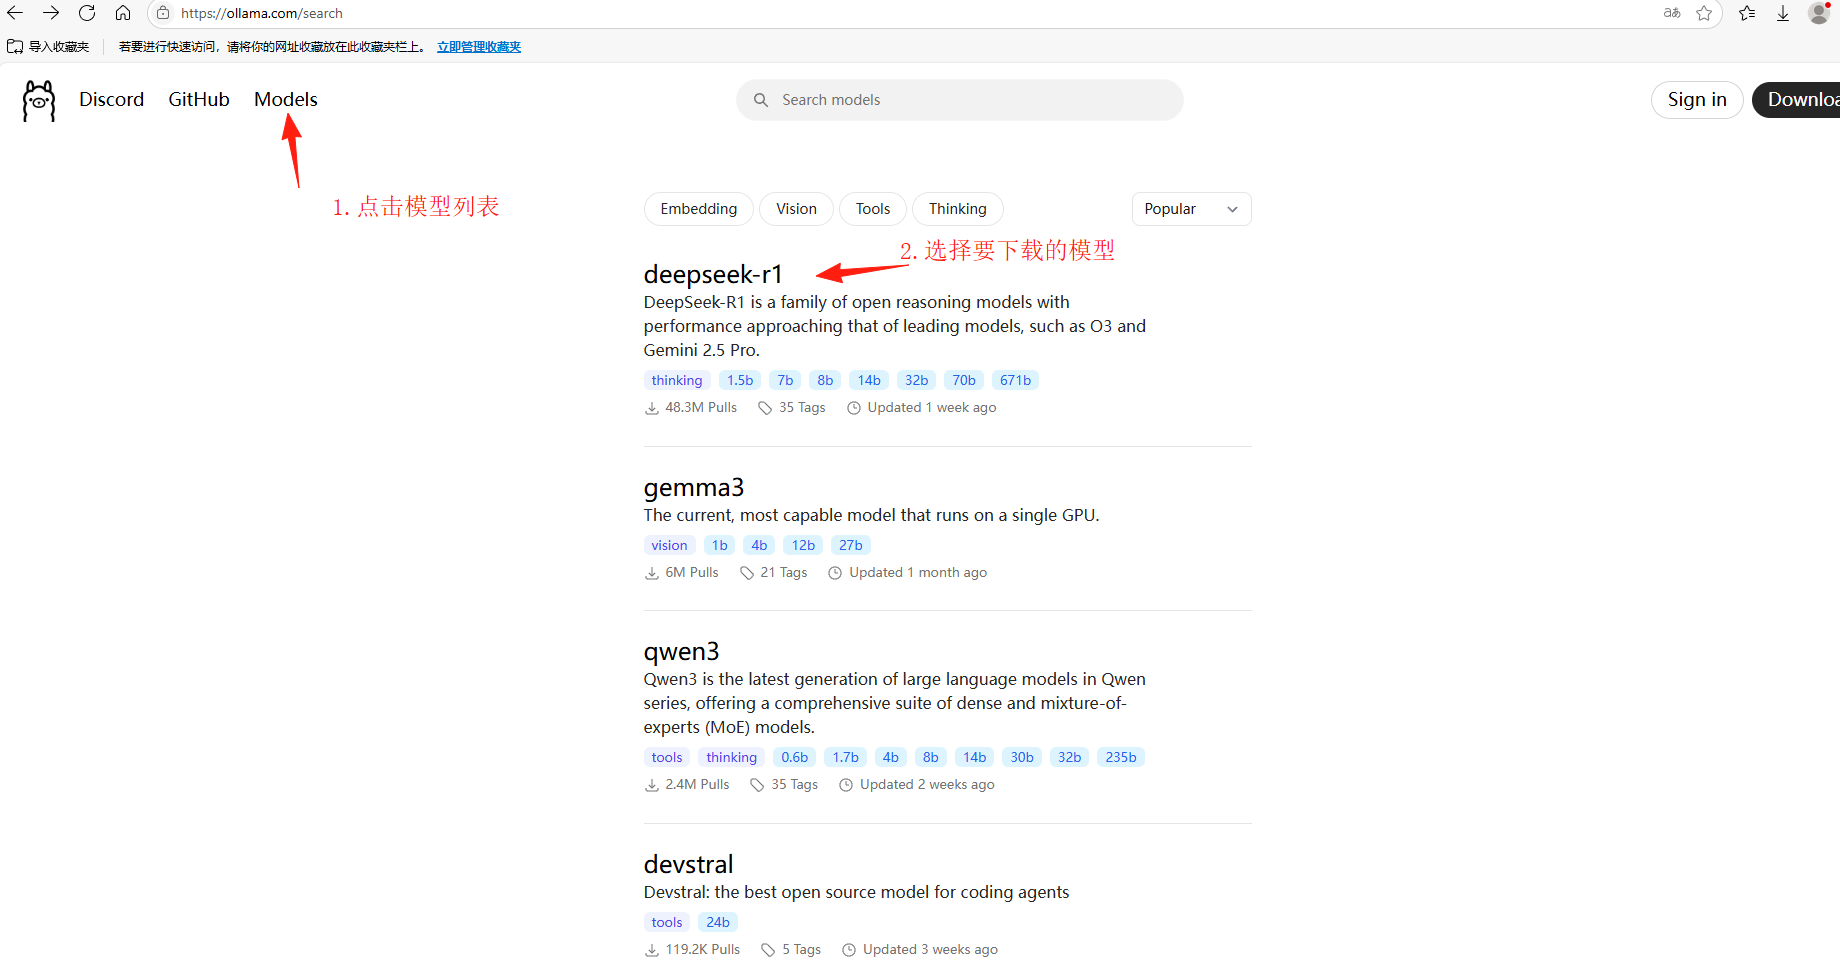The image size is (1840, 965).
Task: Open the translate page icon
Action: point(1672,13)
